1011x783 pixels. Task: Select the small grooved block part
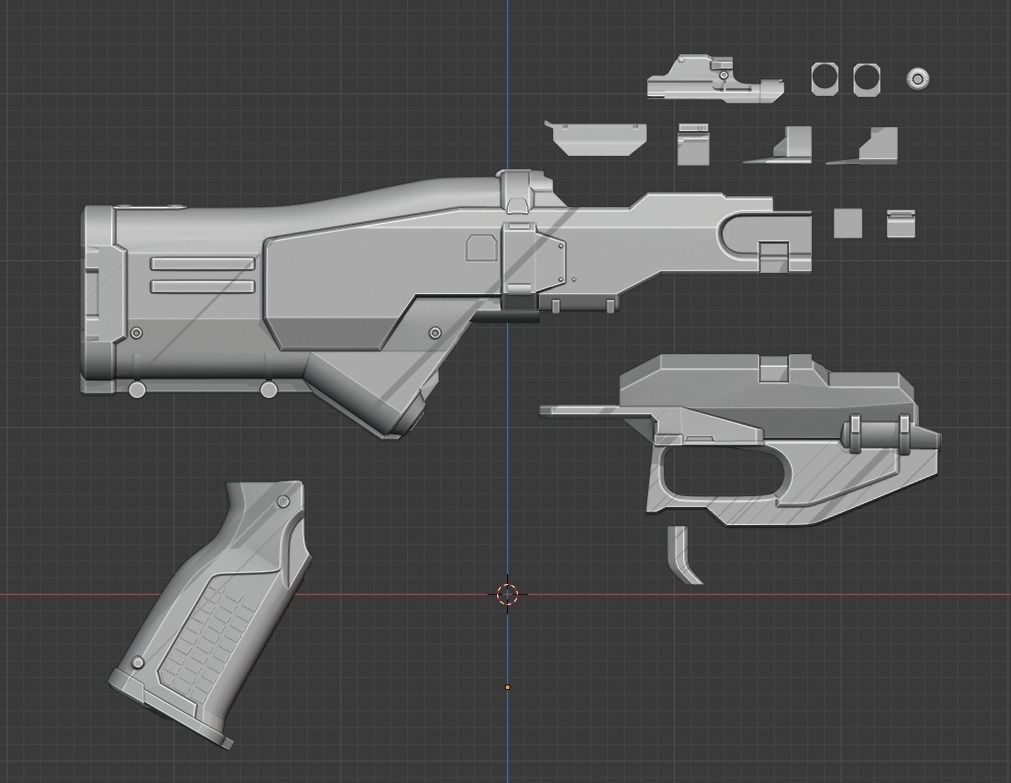coord(901,223)
